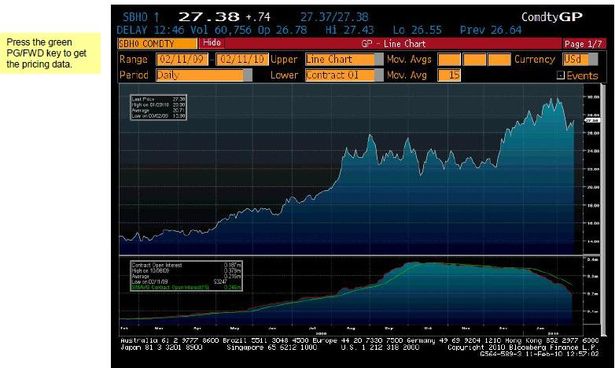This screenshot has width=615, height=368.
Task: Open the Upper Line Chart dropdown
Action: (344, 59)
